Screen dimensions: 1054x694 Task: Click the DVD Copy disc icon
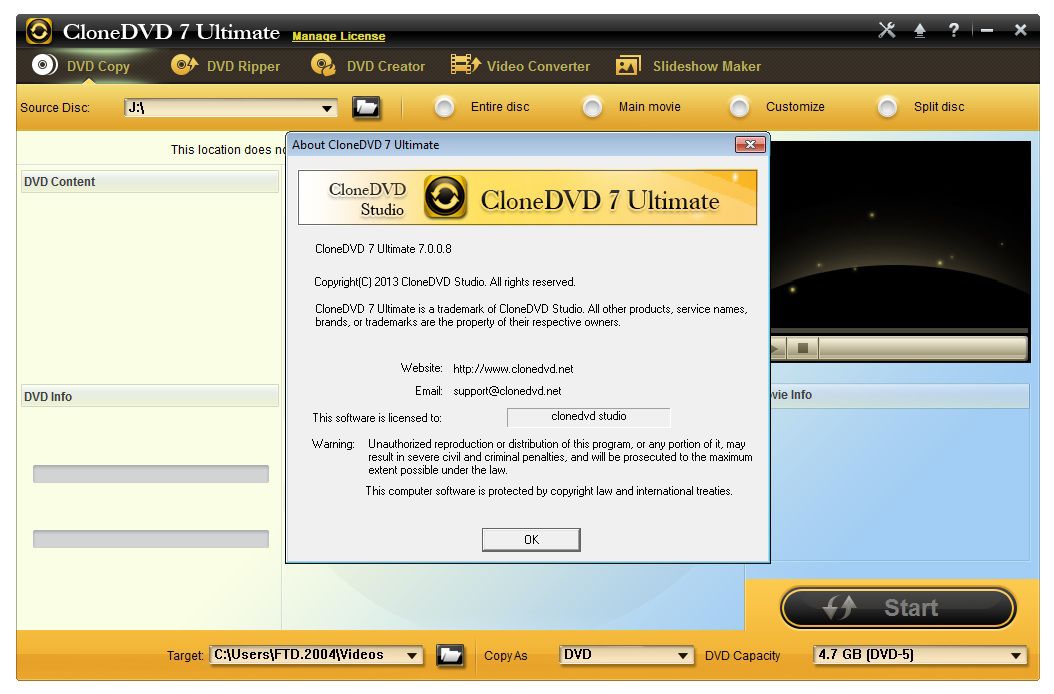click(44, 65)
